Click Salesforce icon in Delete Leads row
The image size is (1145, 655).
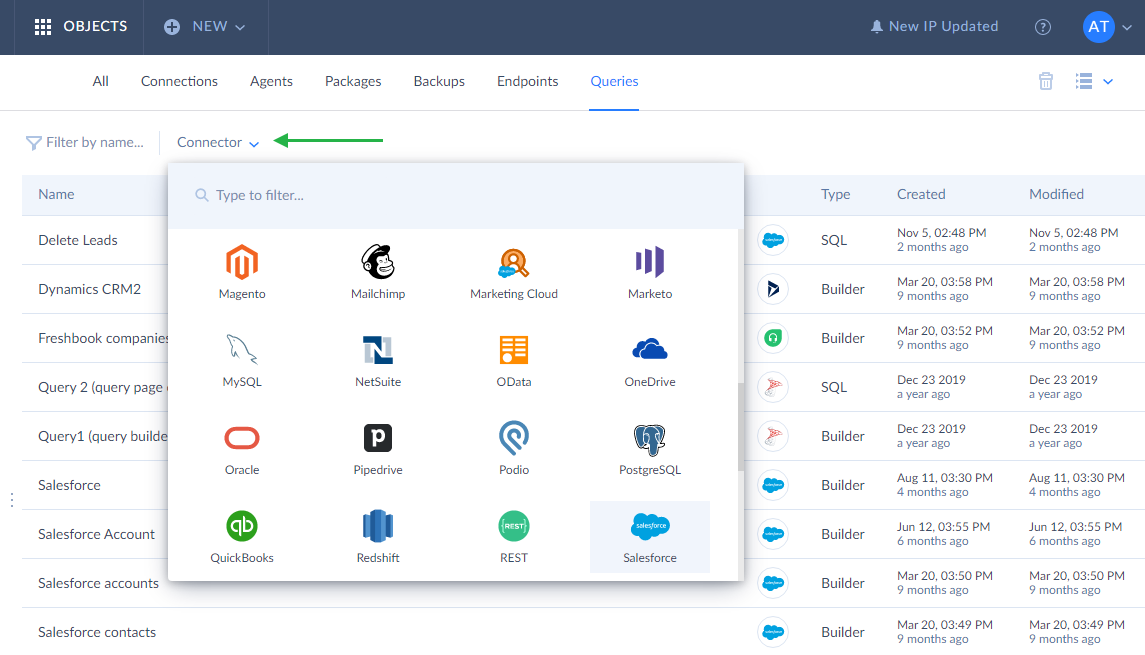(773, 240)
